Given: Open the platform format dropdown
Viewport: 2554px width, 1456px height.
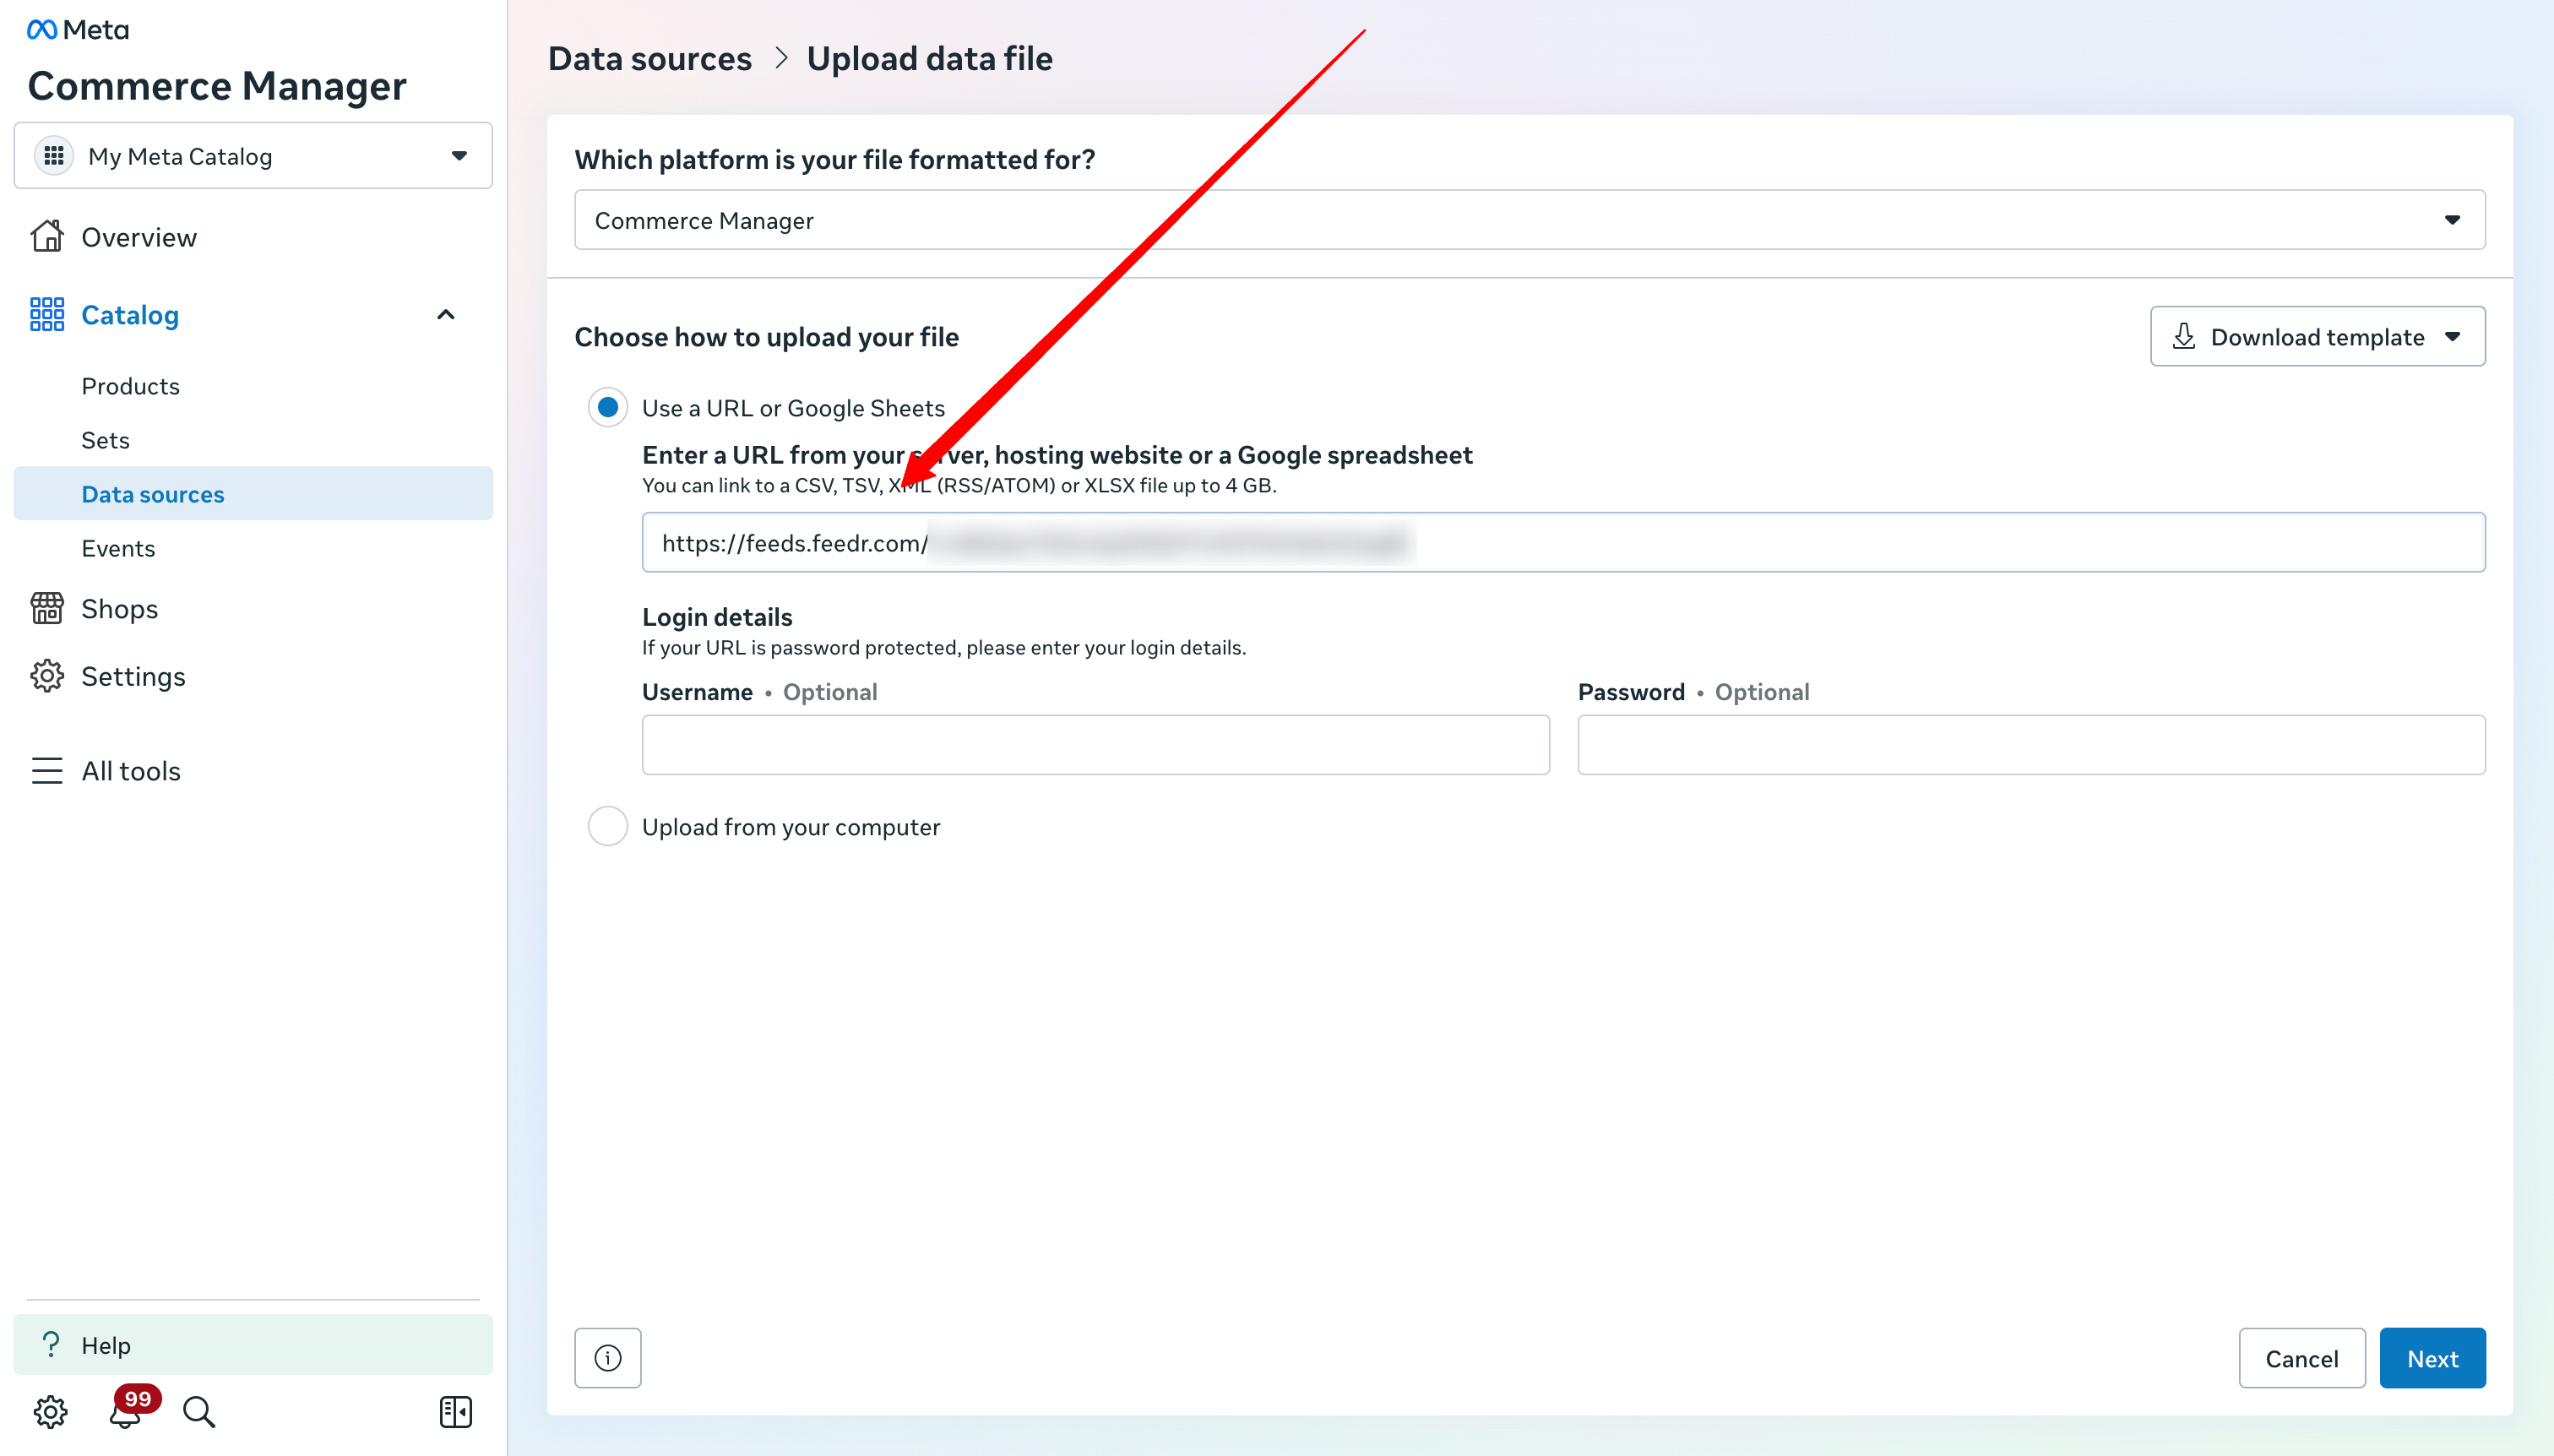Looking at the screenshot, I should [x=1529, y=220].
